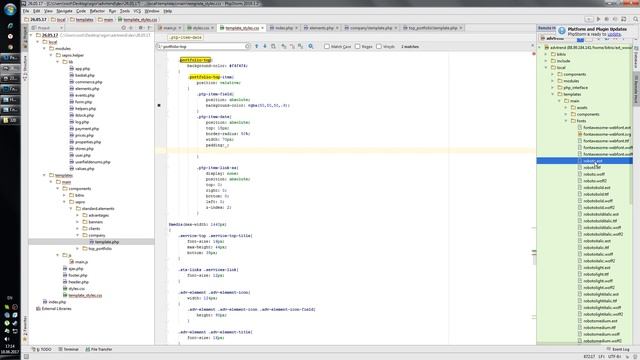Viewport: 640px width, 360px height.
Task: Expand the advantages folder
Action: pyautogui.click(x=78, y=215)
